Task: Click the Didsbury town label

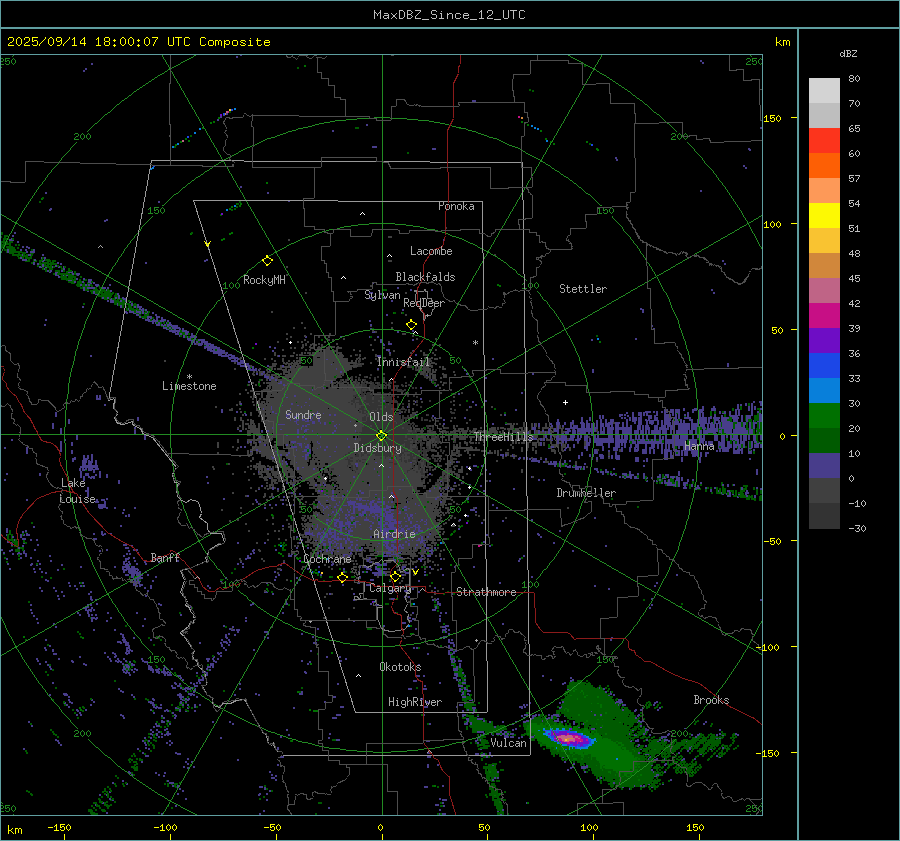Action: click(x=378, y=448)
